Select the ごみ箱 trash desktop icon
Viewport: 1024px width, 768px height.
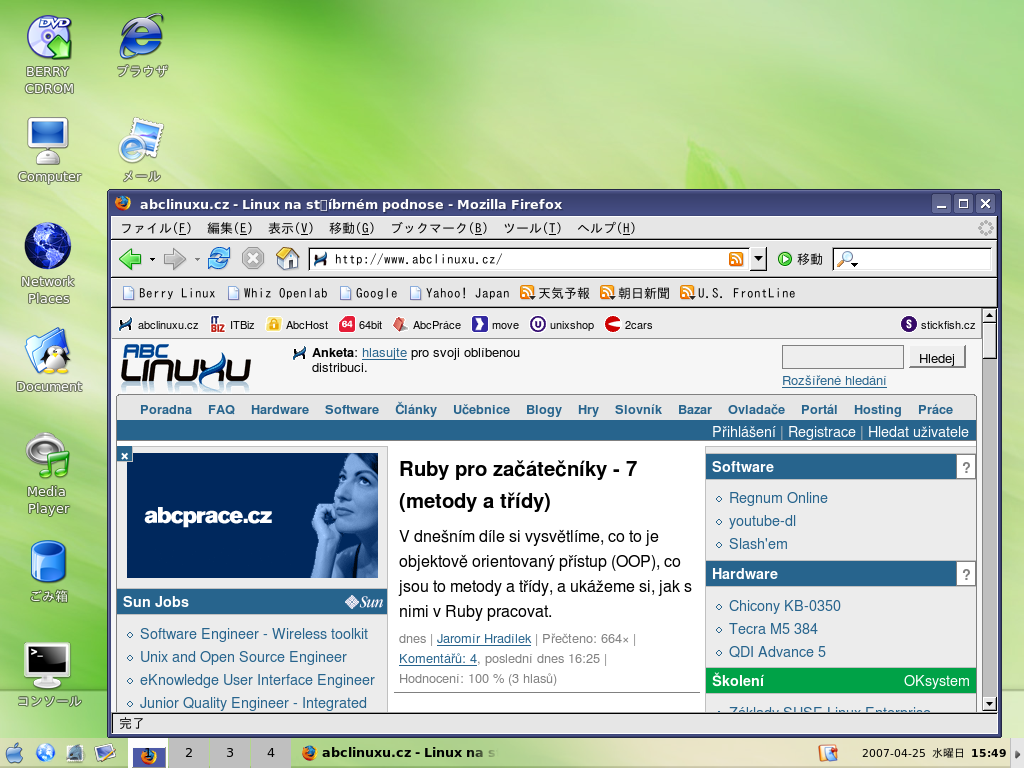click(x=49, y=571)
